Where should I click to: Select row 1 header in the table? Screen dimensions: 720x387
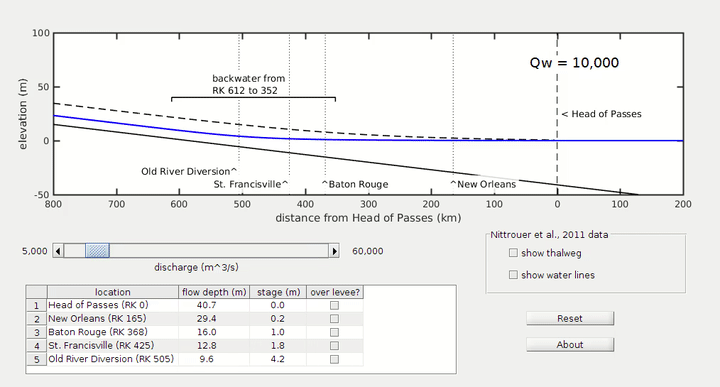(x=37, y=305)
